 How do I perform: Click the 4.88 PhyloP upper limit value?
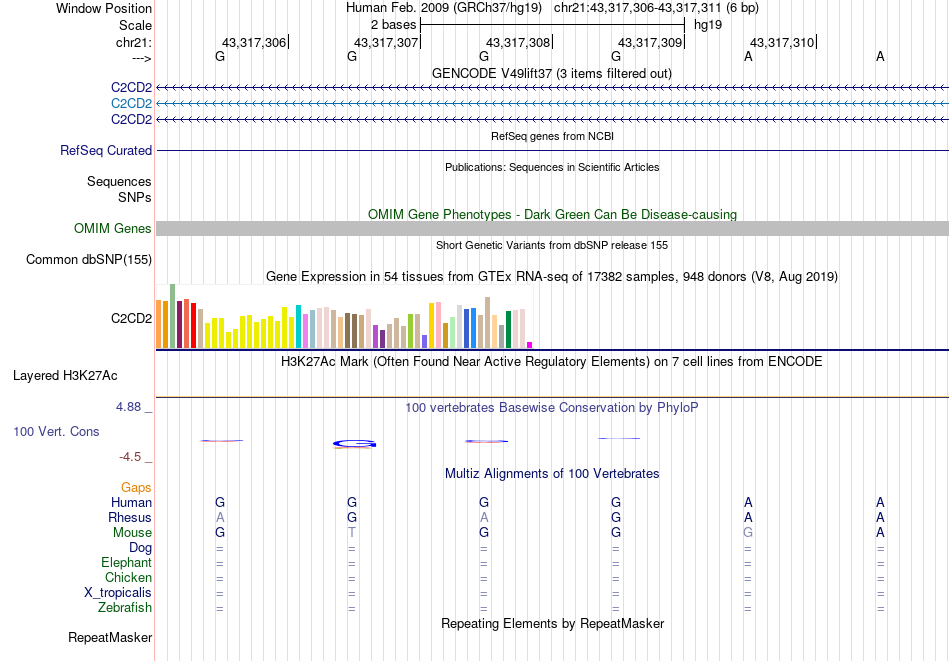(128, 407)
